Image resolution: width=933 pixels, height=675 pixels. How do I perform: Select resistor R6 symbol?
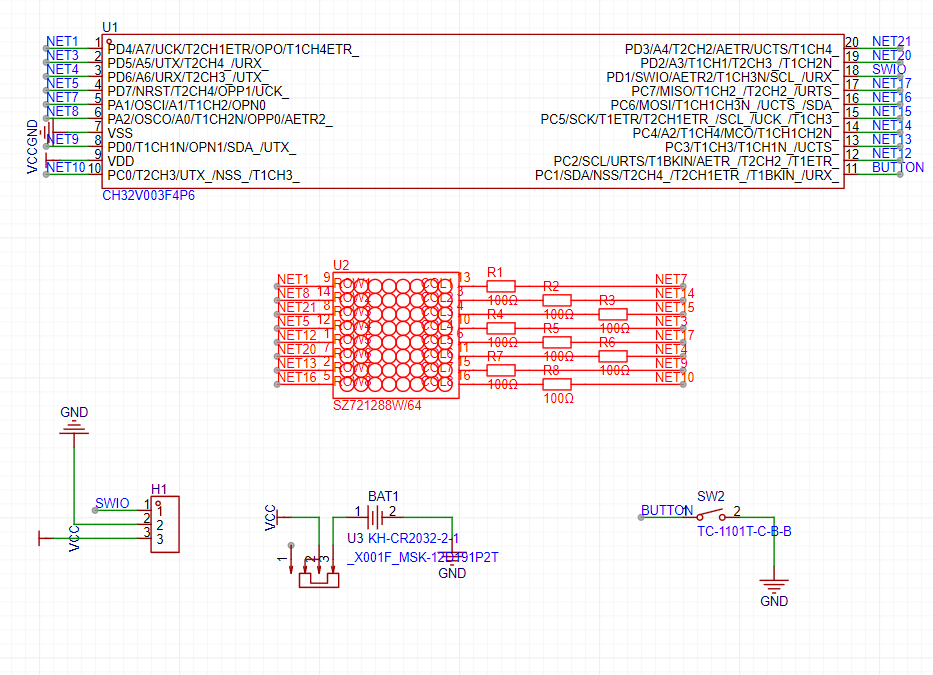point(613,356)
